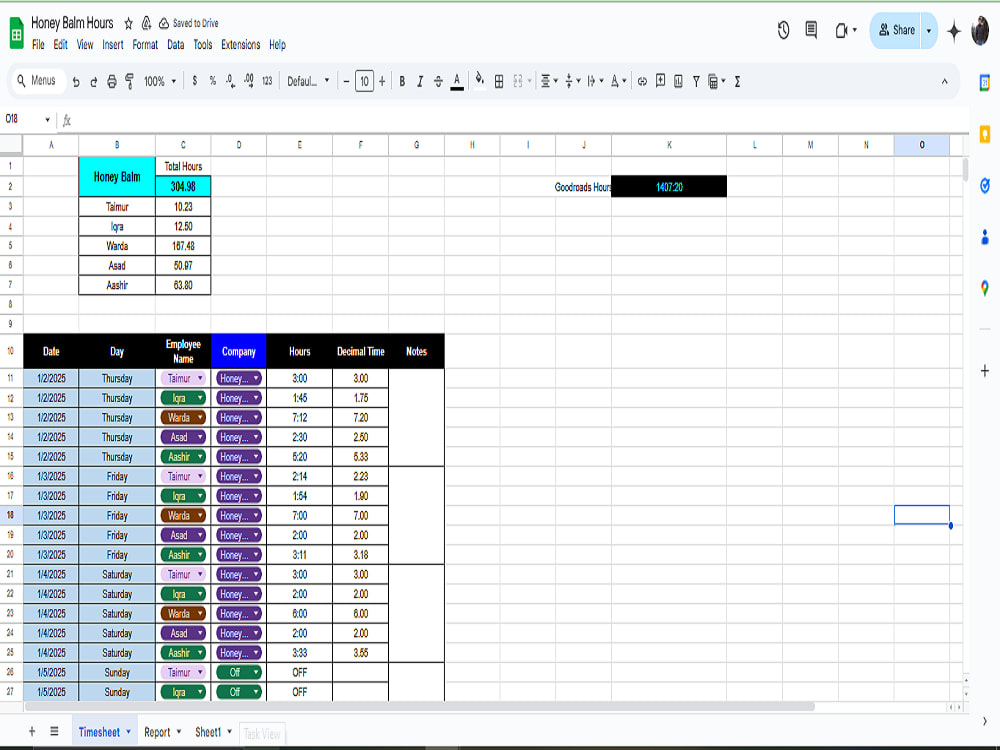
Task: Open vertical align dropdown
Action: tap(572, 81)
